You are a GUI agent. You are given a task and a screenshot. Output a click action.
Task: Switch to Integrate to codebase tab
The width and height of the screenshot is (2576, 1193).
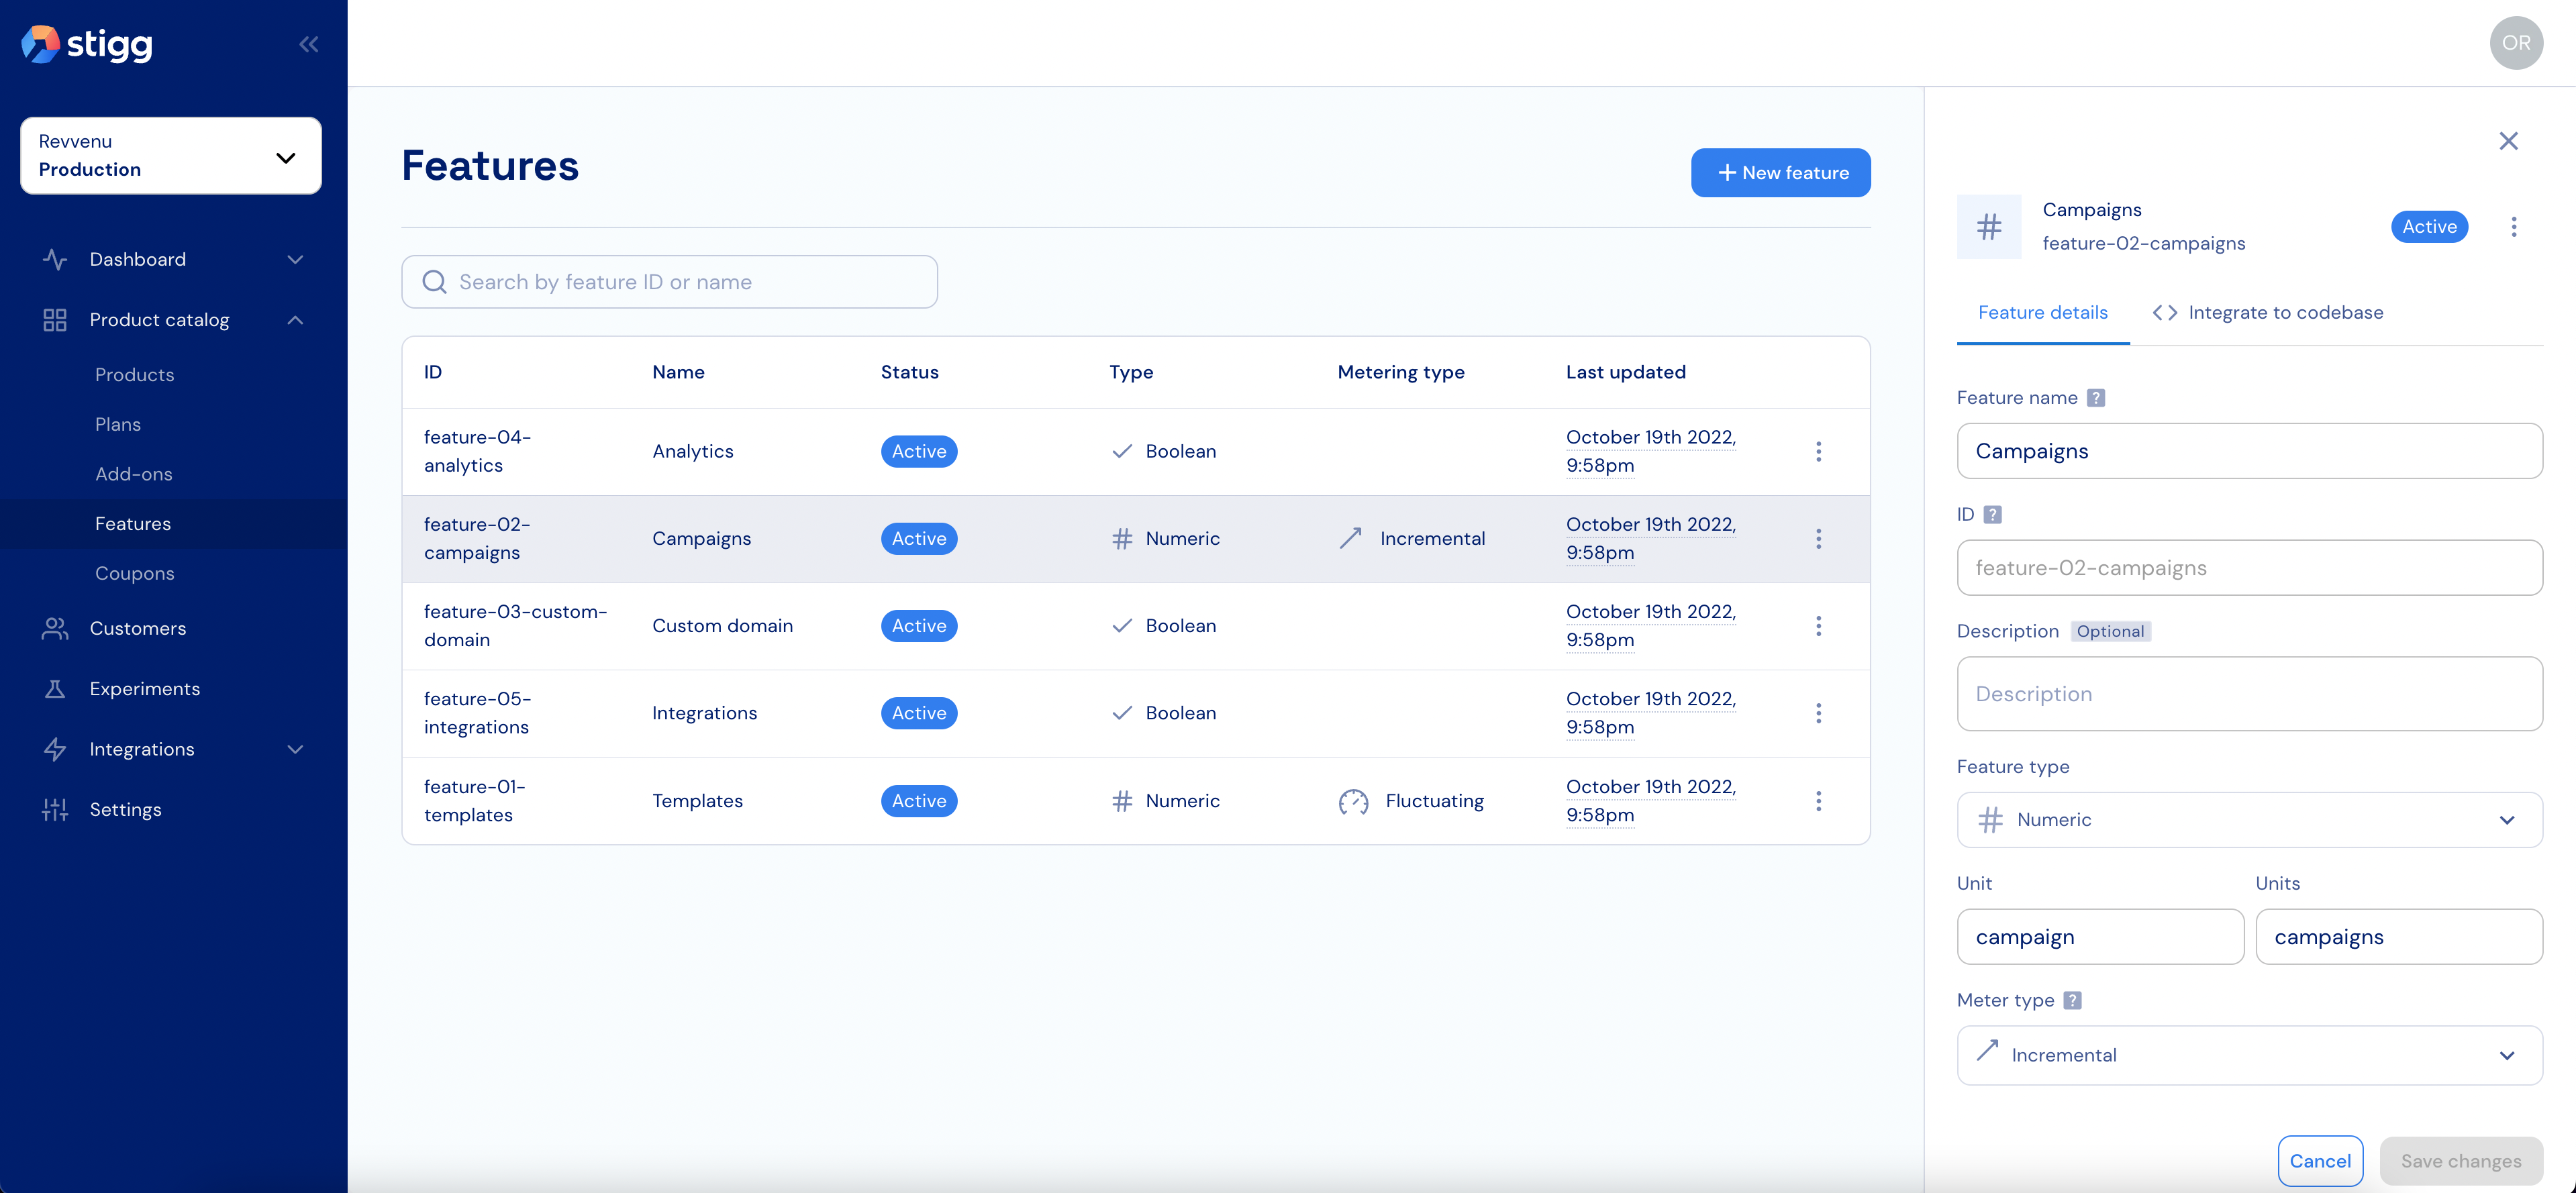click(2267, 313)
